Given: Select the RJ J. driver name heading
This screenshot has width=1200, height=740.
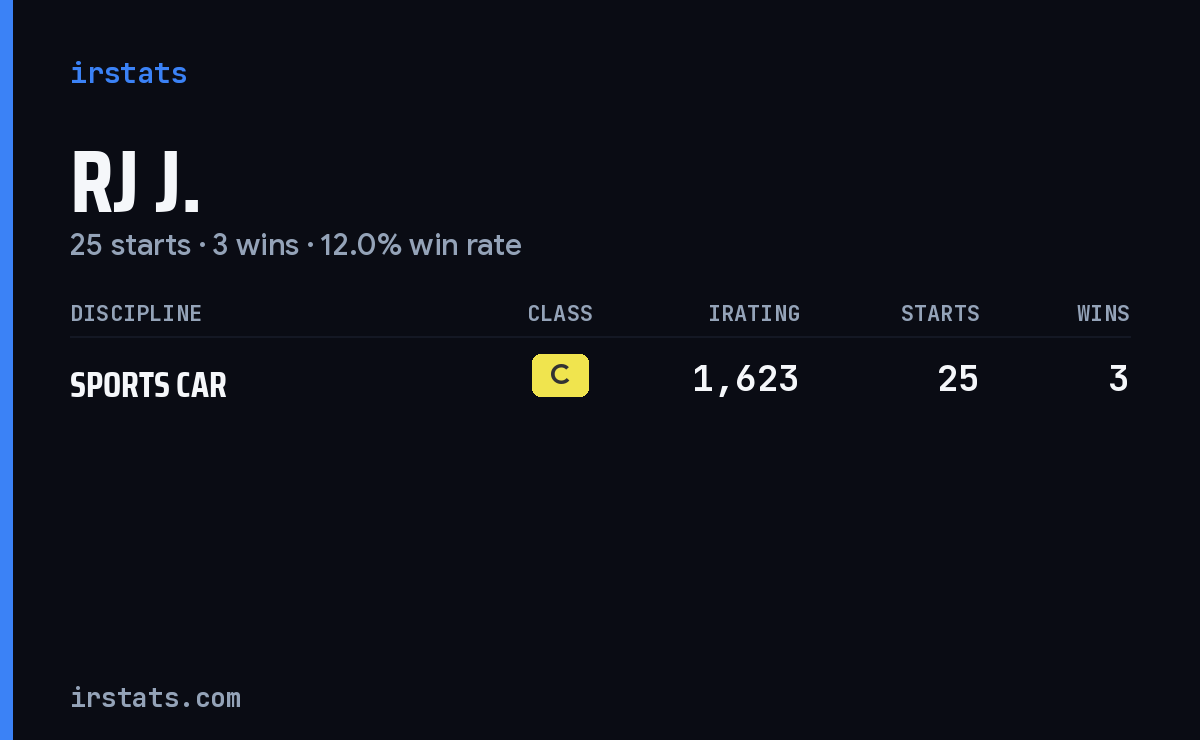Looking at the screenshot, I should pyautogui.click(x=135, y=183).
